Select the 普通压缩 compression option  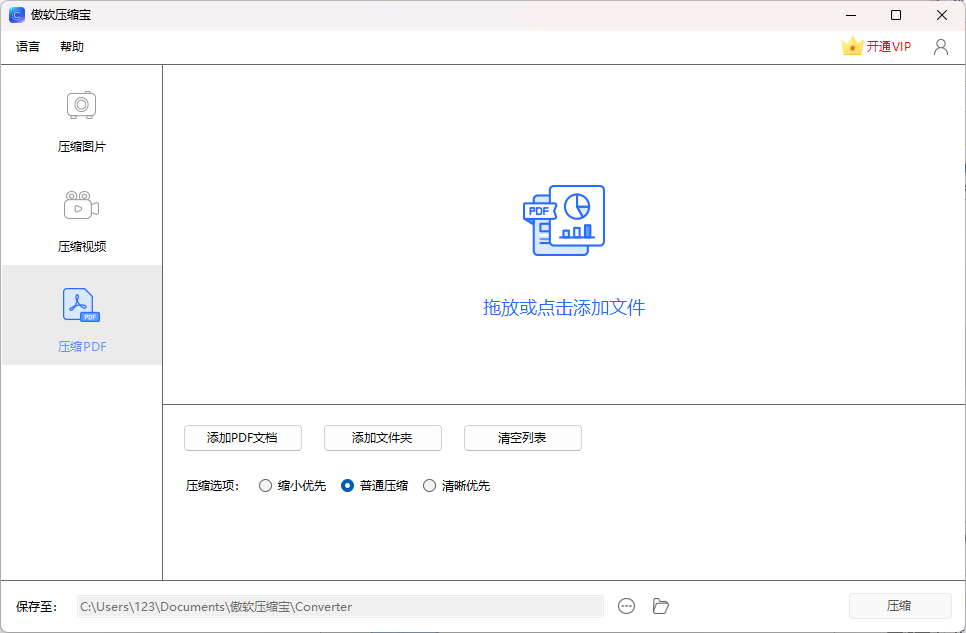pyautogui.click(x=345, y=485)
